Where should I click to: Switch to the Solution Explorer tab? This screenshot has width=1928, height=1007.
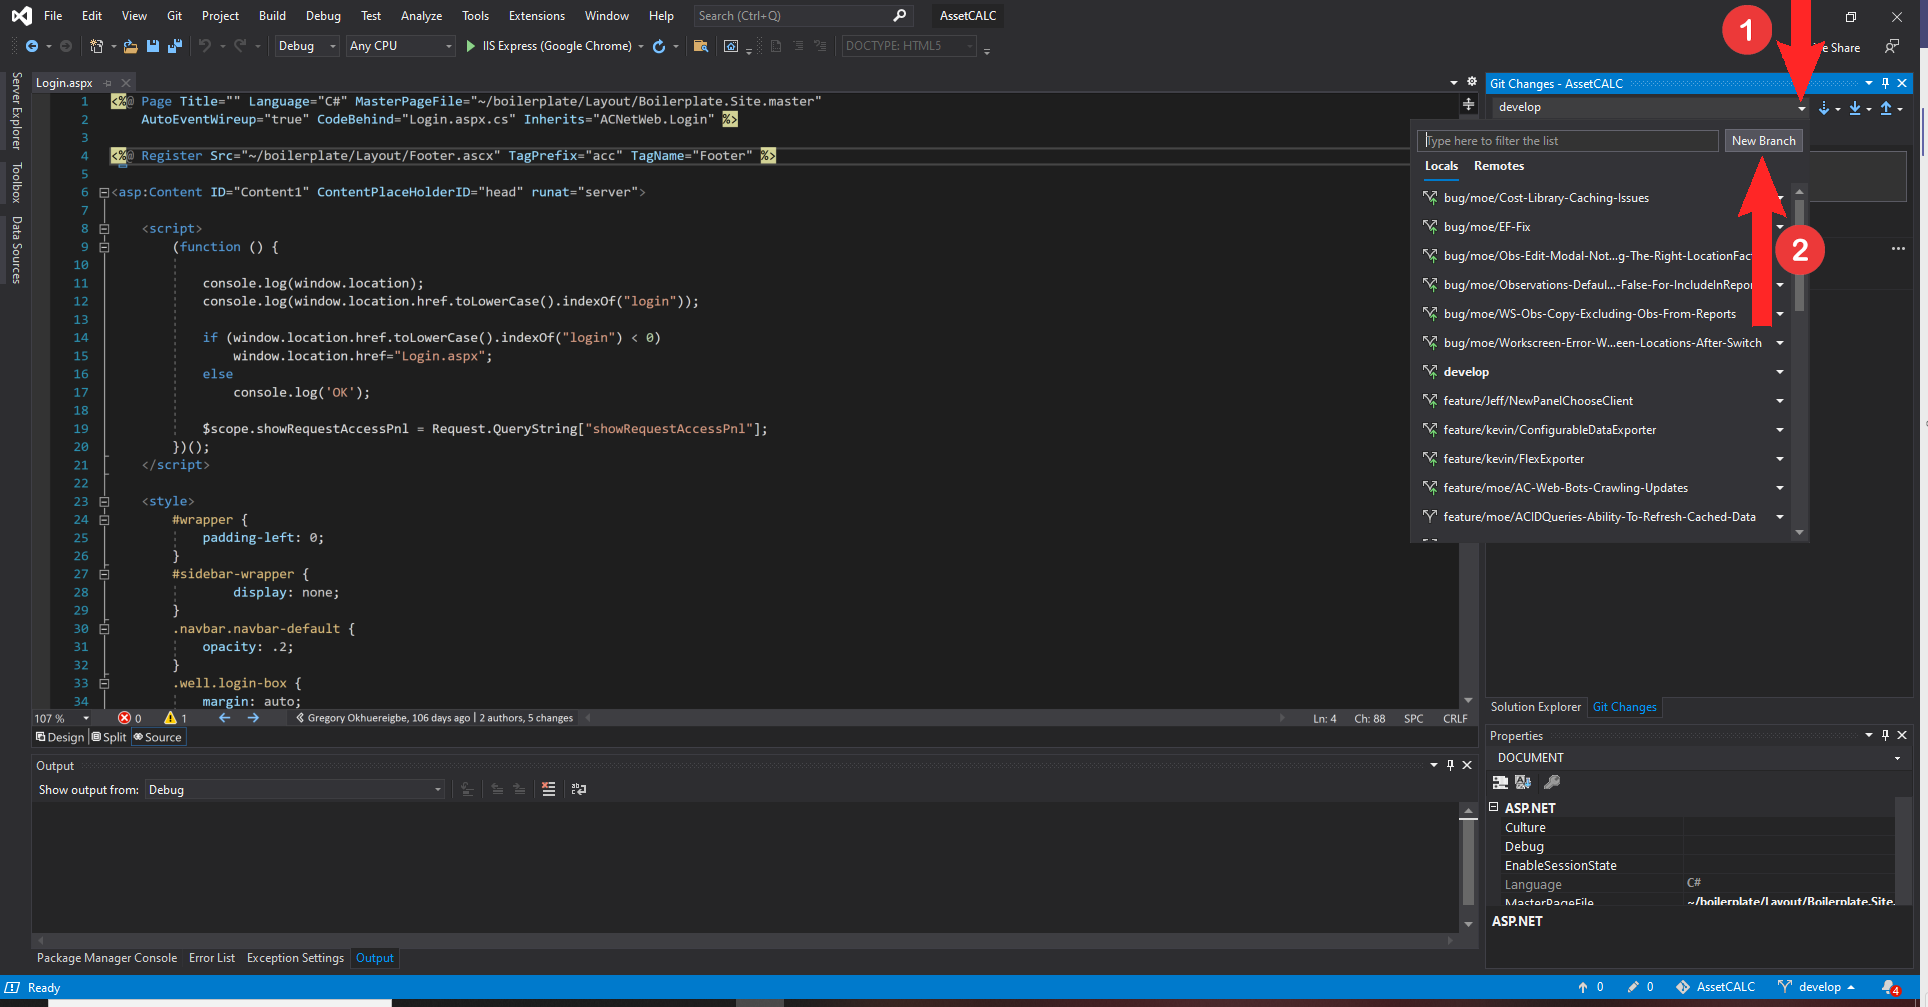click(1535, 707)
